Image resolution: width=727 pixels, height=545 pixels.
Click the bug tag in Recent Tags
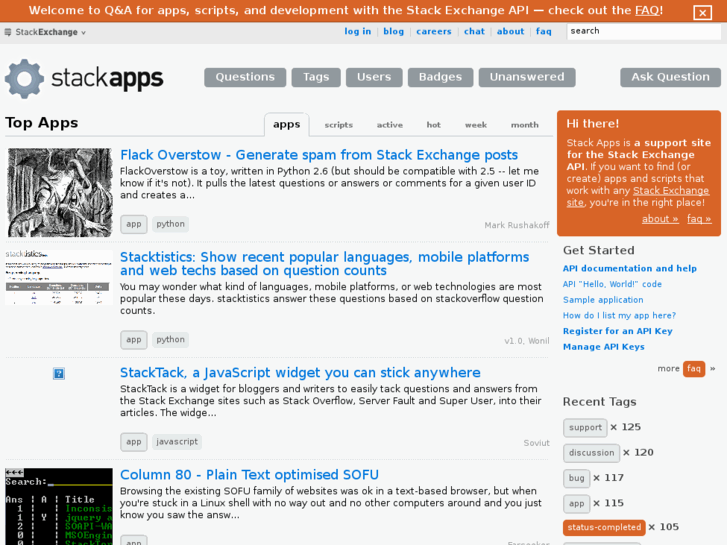click(x=576, y=478)
